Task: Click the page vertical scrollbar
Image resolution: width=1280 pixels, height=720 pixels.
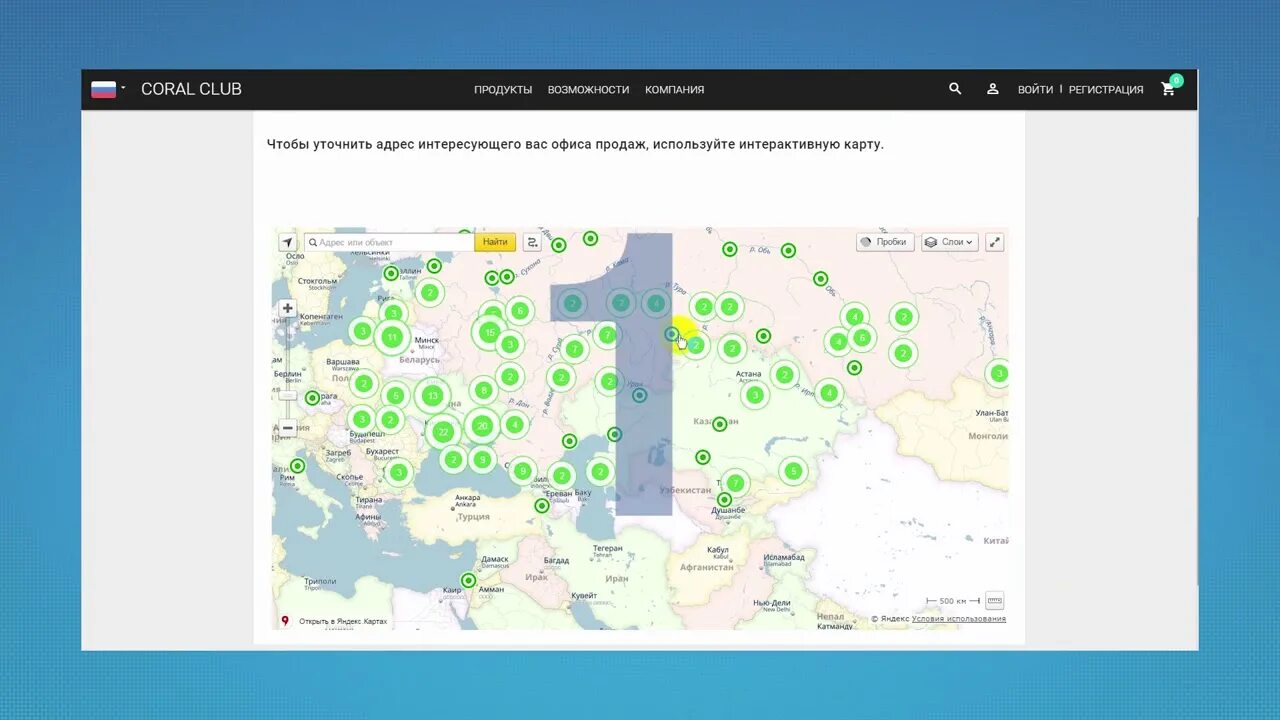Action: (x=1198, y=400)
